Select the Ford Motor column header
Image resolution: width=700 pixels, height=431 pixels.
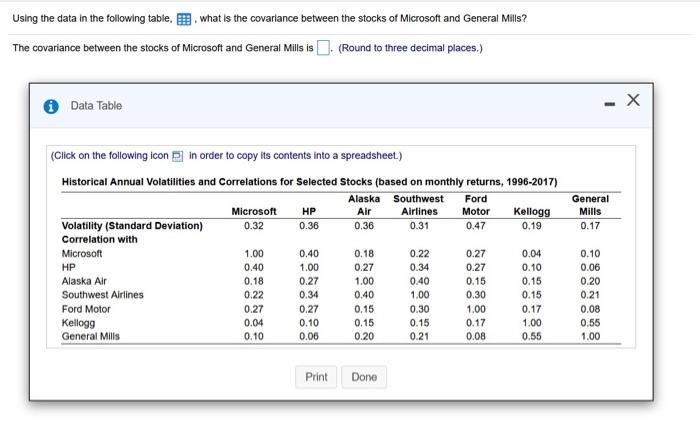(x=475, y=205)
